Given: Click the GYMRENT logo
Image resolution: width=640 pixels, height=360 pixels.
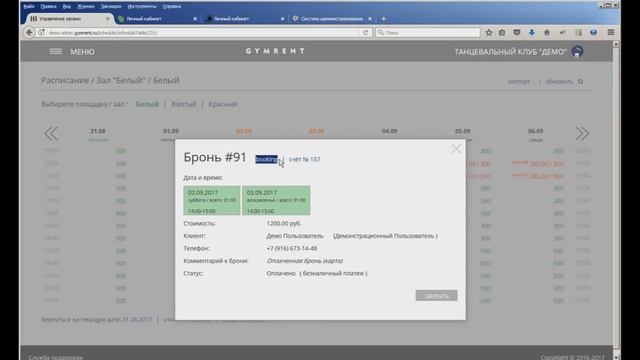Looking at the screenshot, I should pos(275,51).
